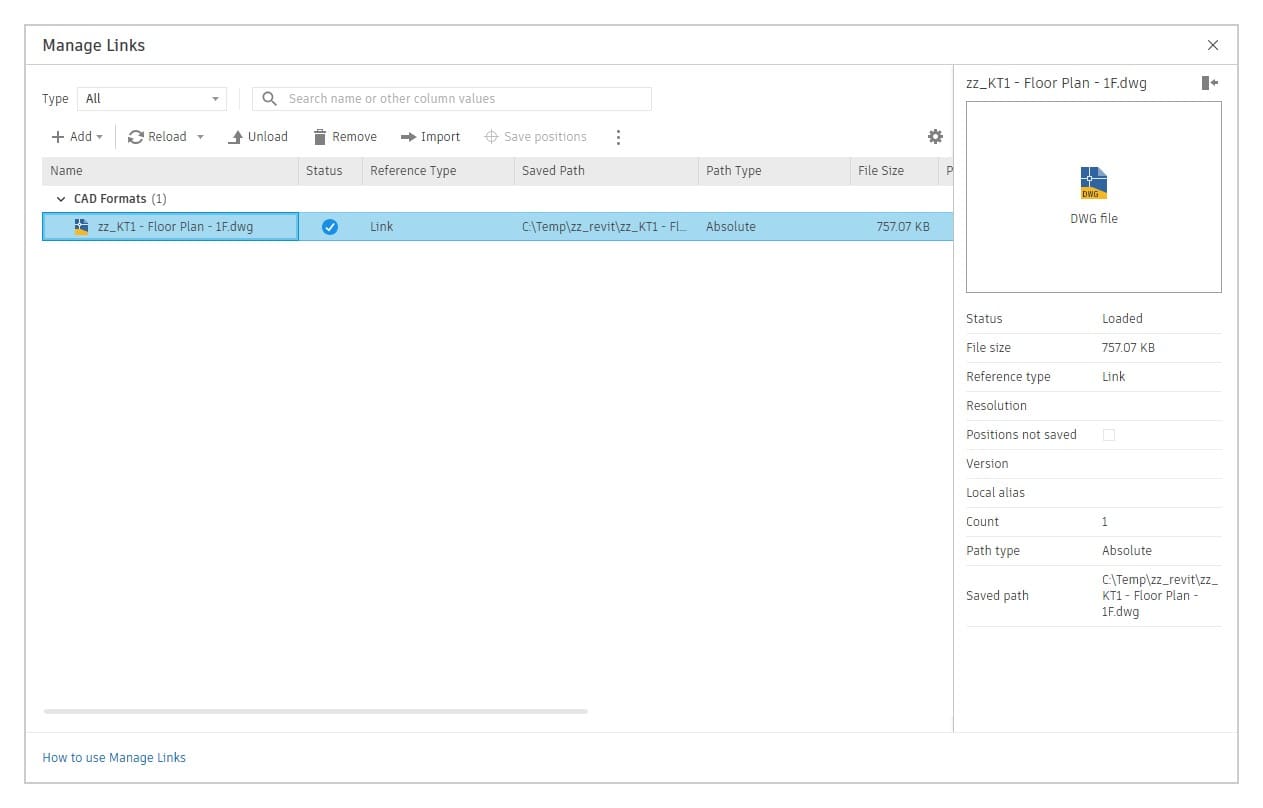Focus the search name field

[452, 99]
